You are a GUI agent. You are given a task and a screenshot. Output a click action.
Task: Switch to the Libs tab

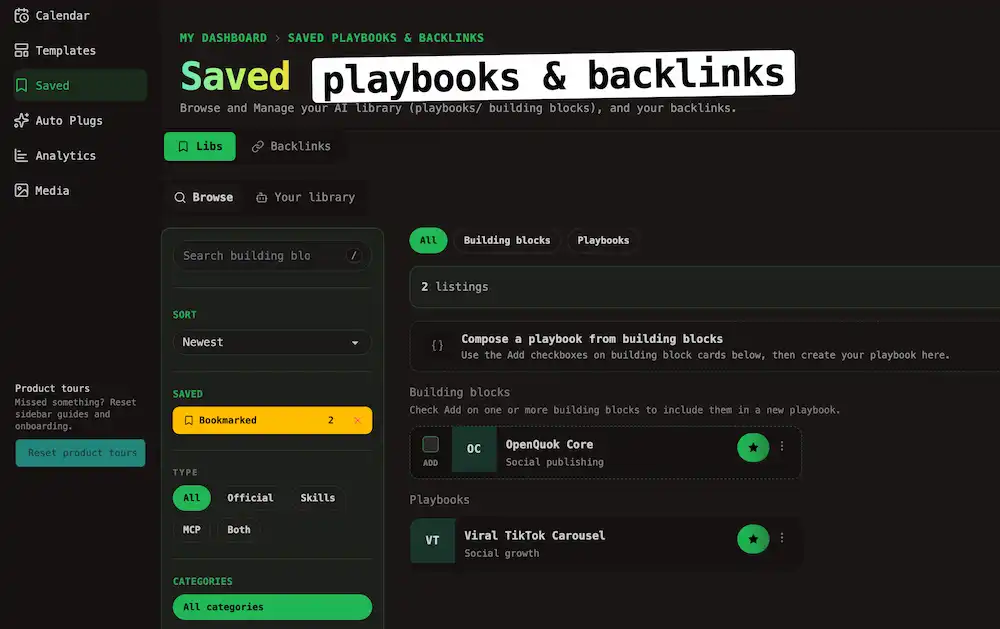(200, 147)
